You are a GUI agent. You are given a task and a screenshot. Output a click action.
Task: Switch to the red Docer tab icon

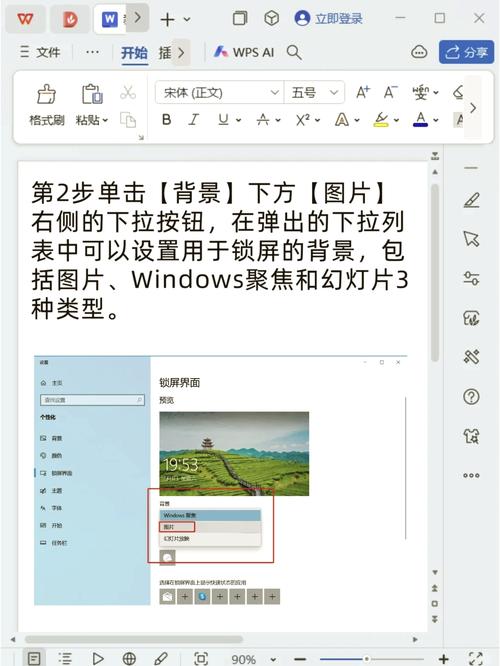pyautogui.click(x=70, y=20)
